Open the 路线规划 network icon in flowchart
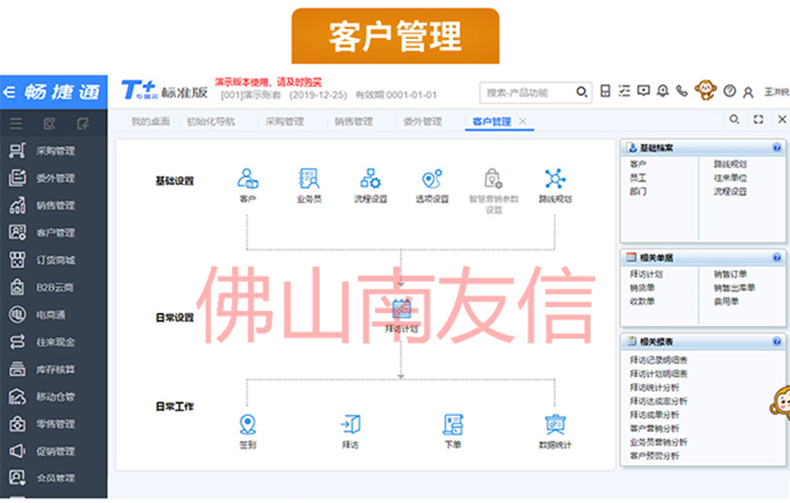 tap(555, 178)
